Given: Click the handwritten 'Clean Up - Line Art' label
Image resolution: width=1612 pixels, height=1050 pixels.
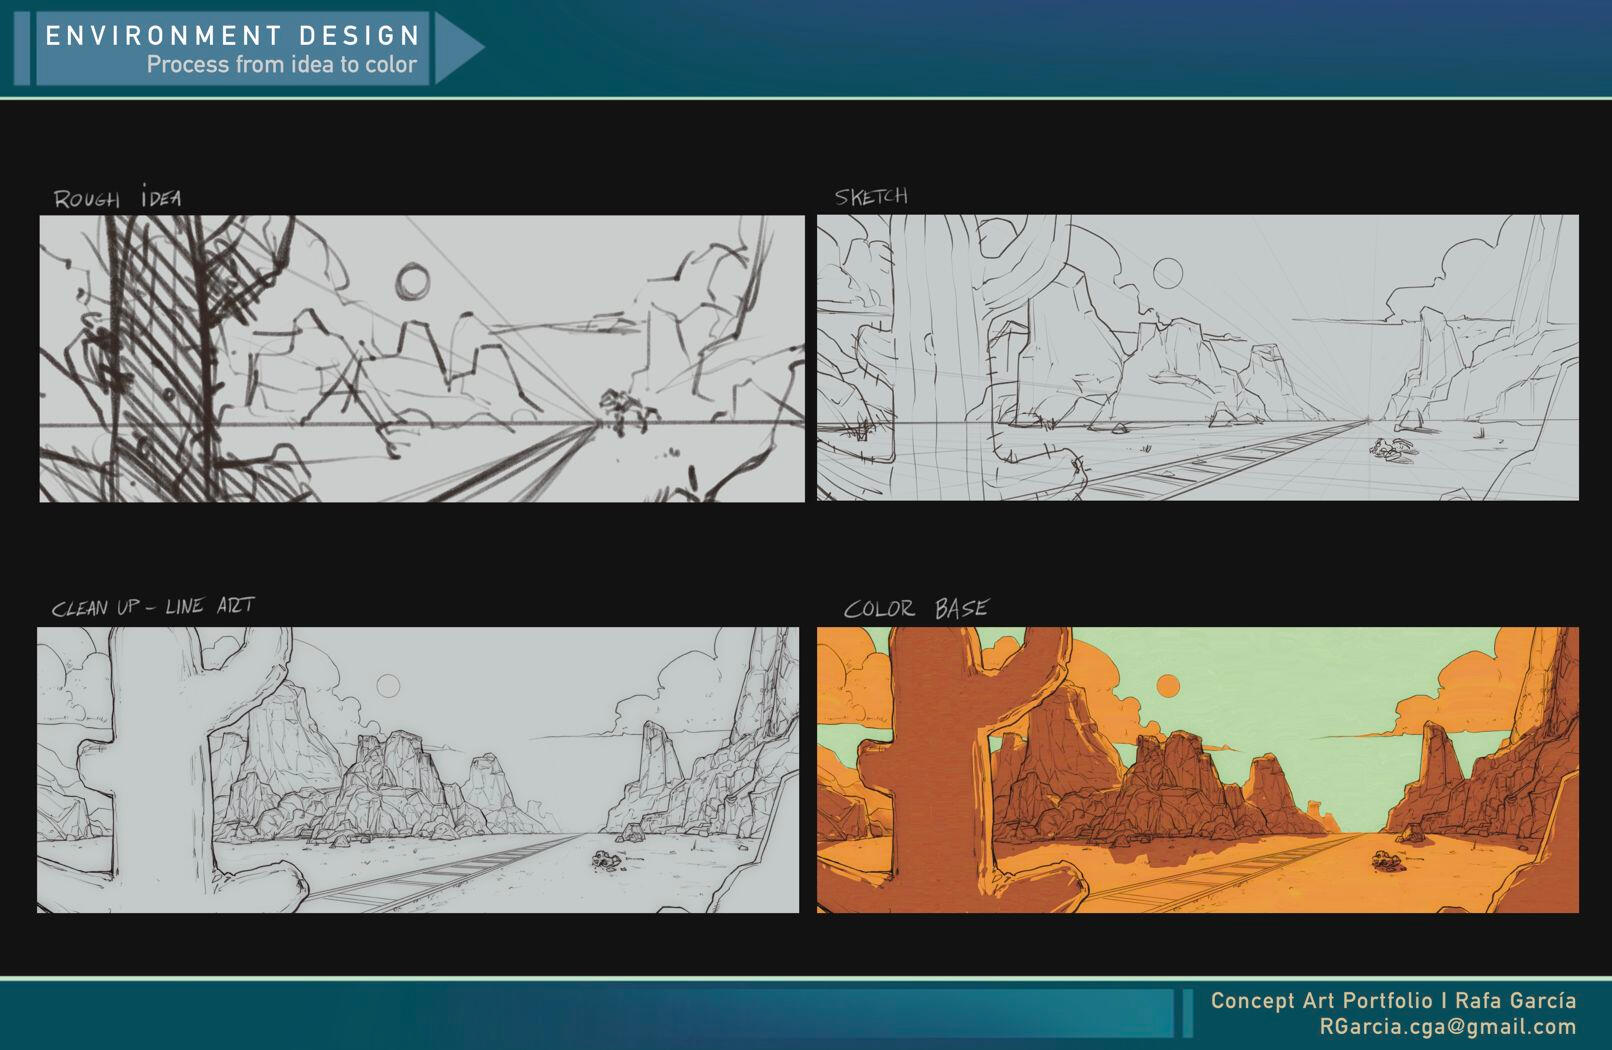Looking at the screenshot, I should [153, 606].
